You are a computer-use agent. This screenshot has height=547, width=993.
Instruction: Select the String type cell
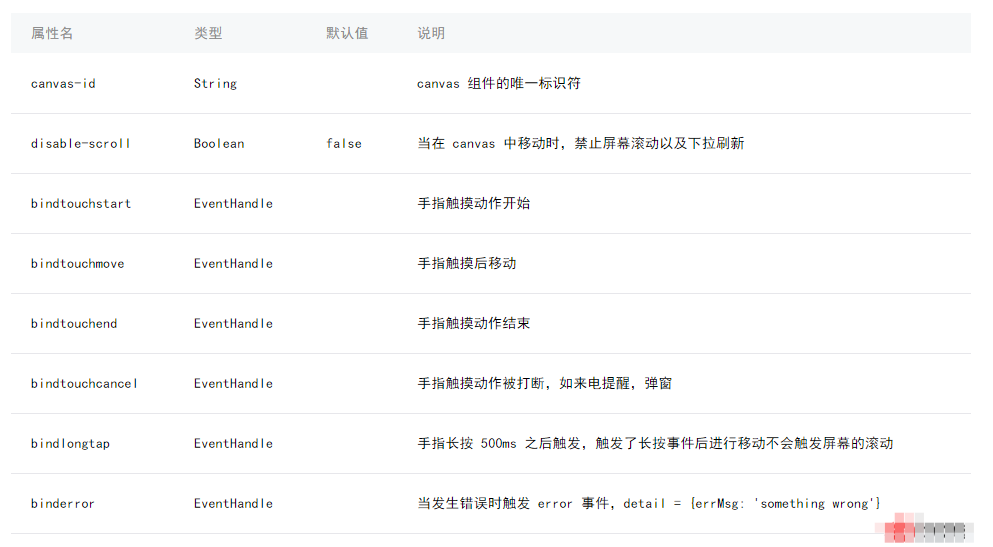pyautogui.click(x=215, y=84)
